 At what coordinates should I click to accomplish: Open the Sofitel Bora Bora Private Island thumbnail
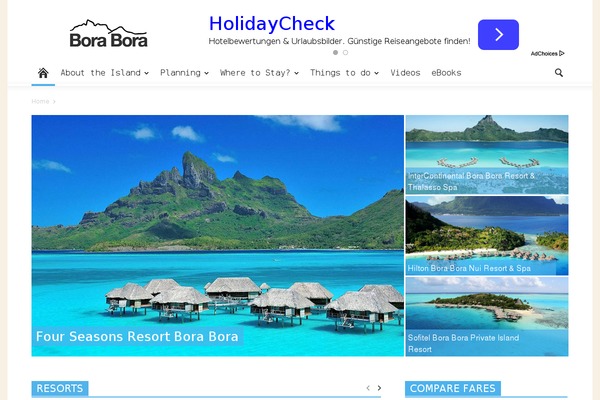[487, 317]
